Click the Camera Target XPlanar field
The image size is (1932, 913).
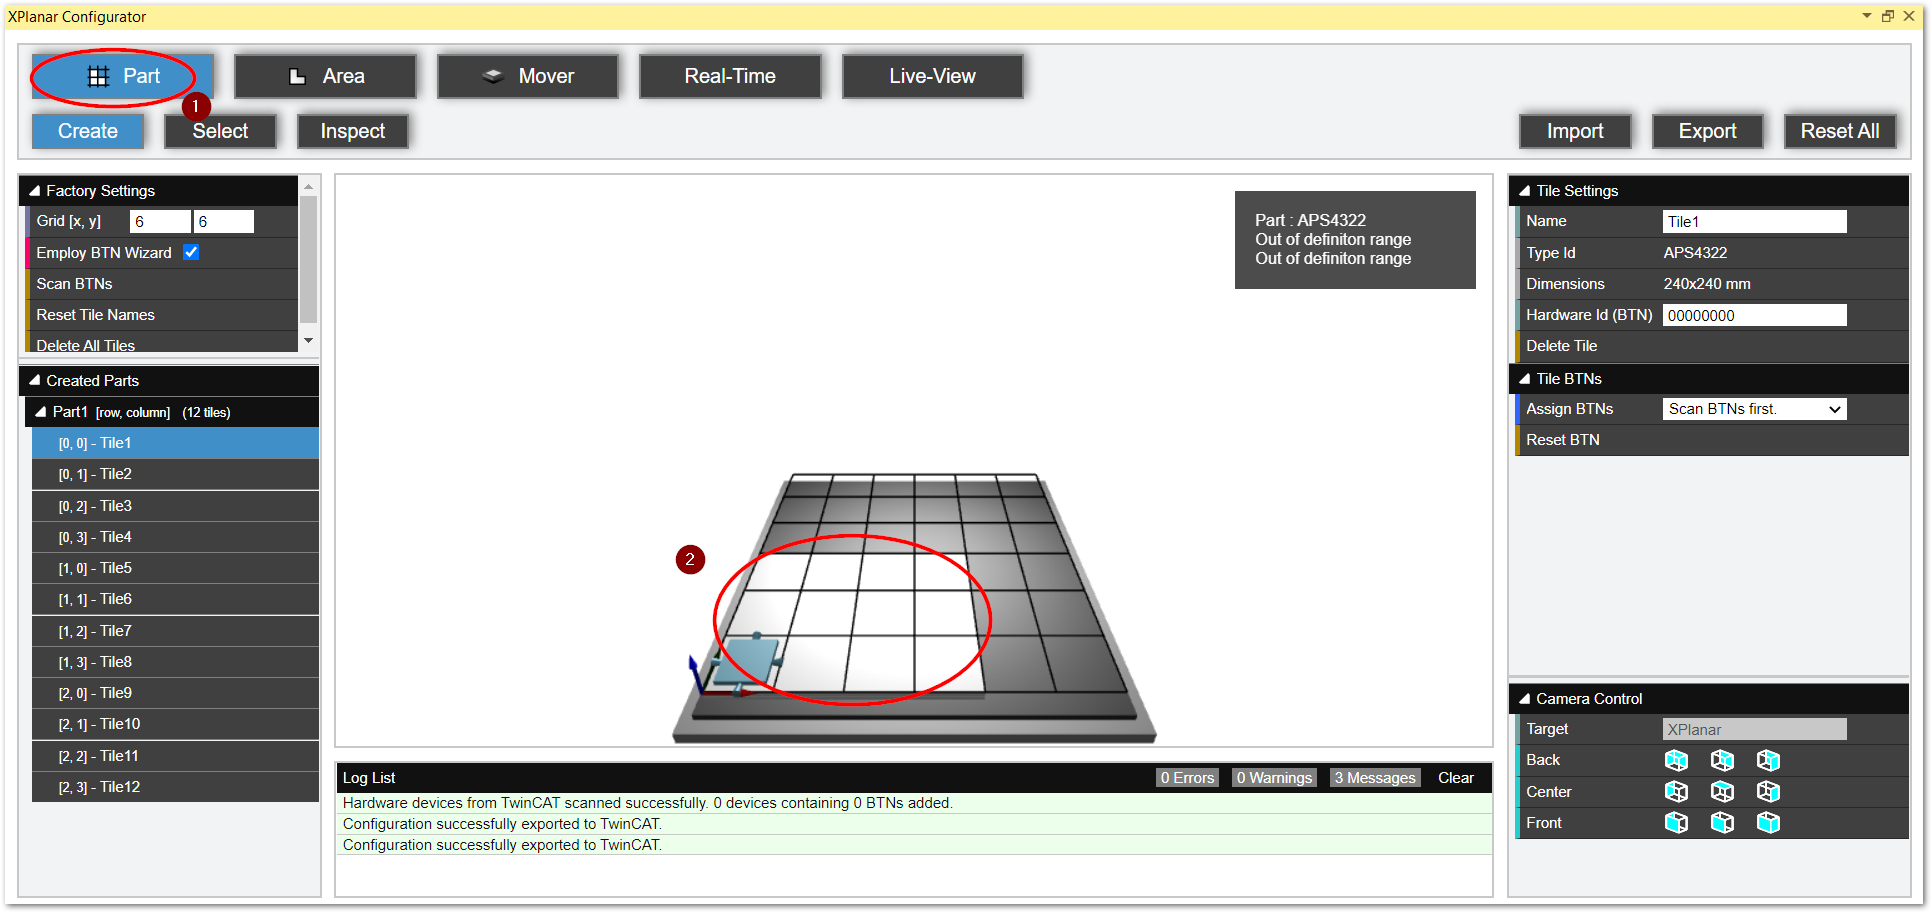point(1754,730)
